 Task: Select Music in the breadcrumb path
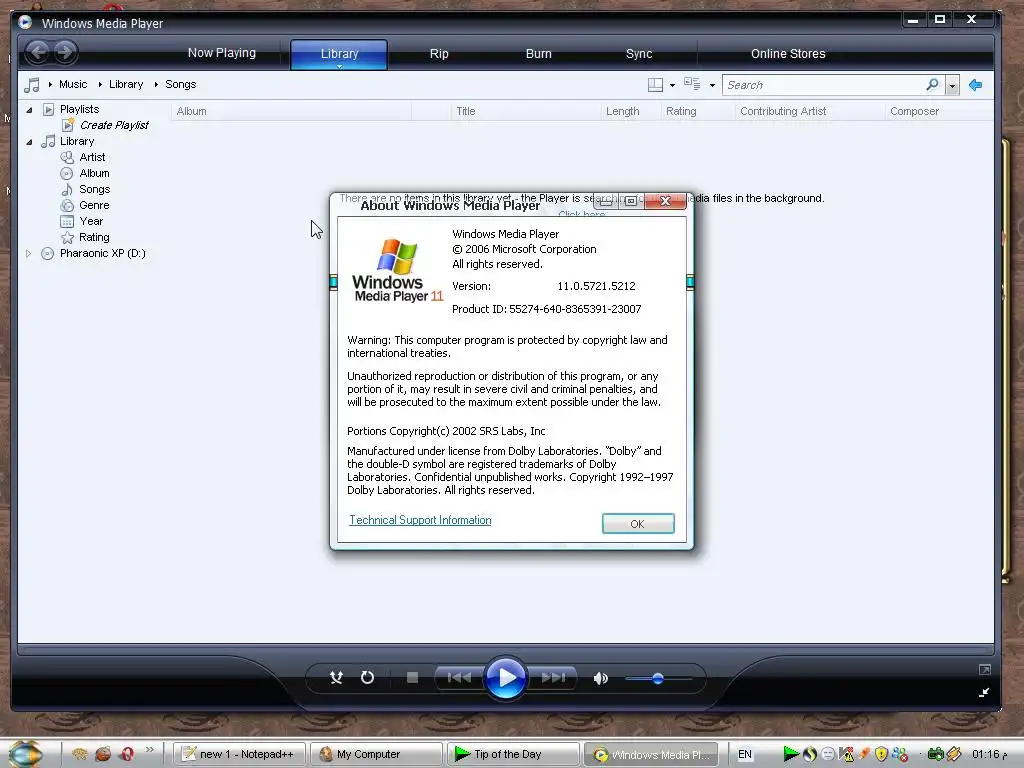click(x=72, y=84)
